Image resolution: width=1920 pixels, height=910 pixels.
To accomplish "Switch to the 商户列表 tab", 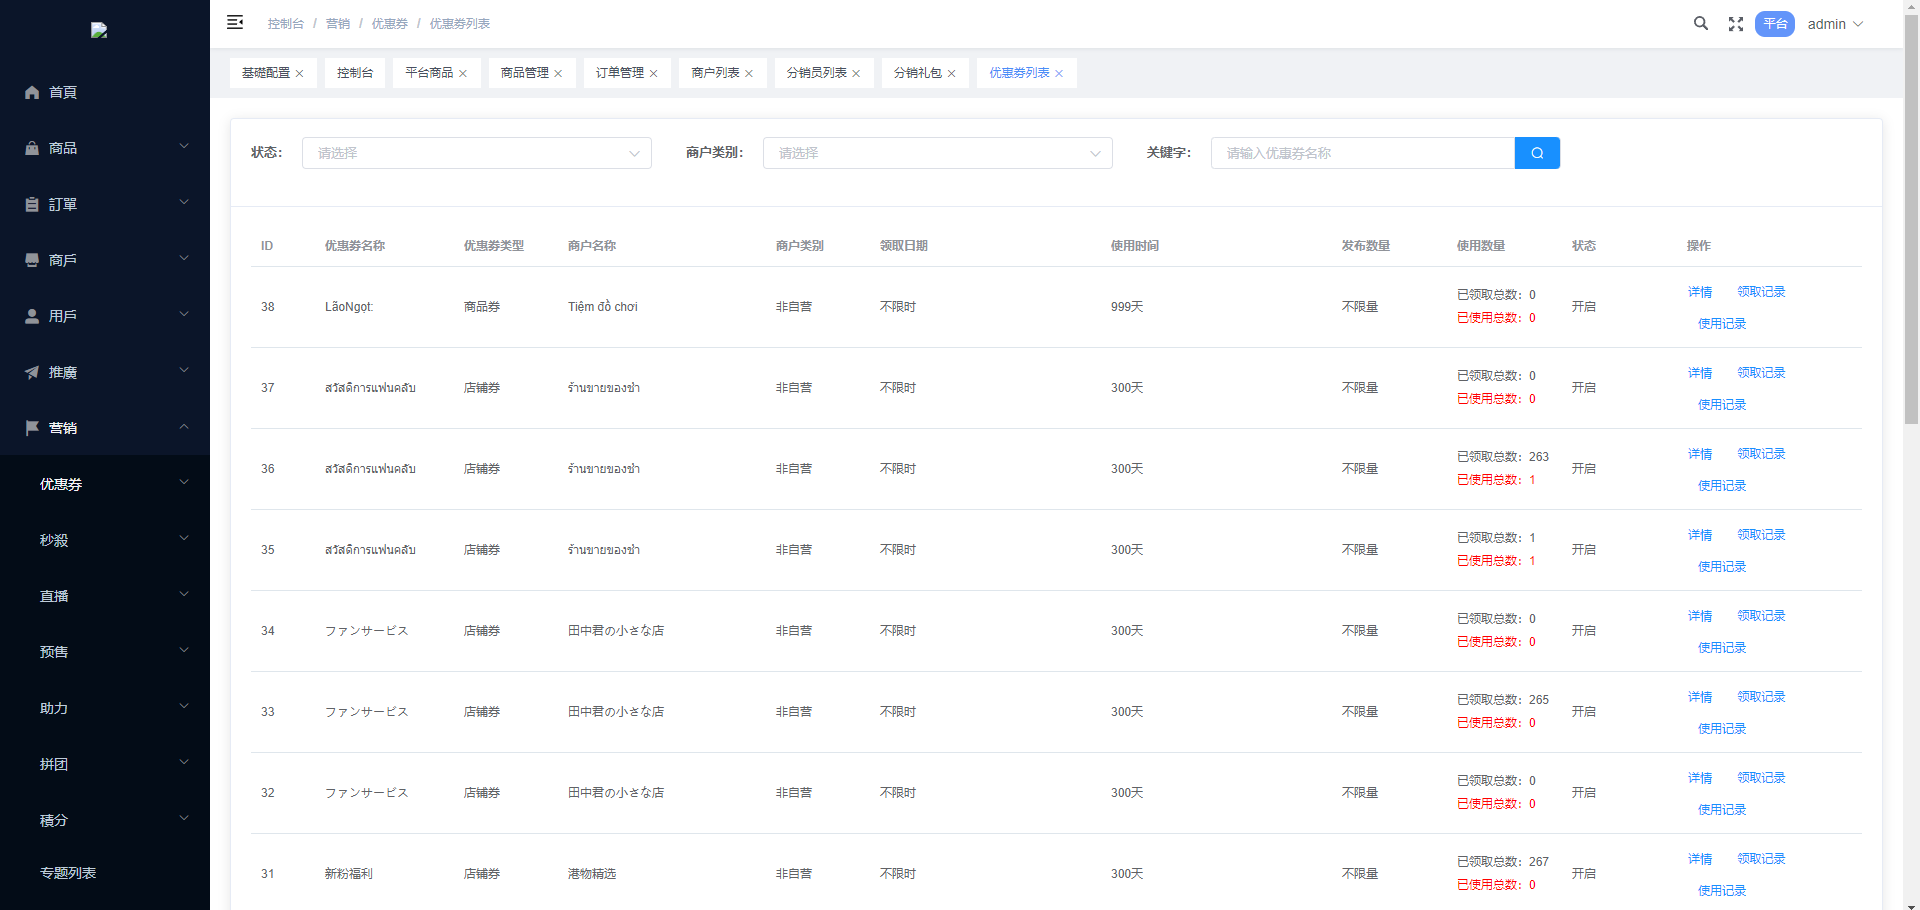I will 715,73.
